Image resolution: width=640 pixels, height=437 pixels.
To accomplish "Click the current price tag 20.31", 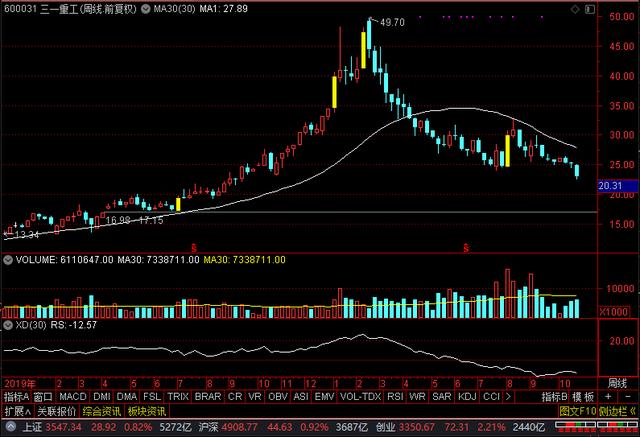I will click(x=618, y=186).
